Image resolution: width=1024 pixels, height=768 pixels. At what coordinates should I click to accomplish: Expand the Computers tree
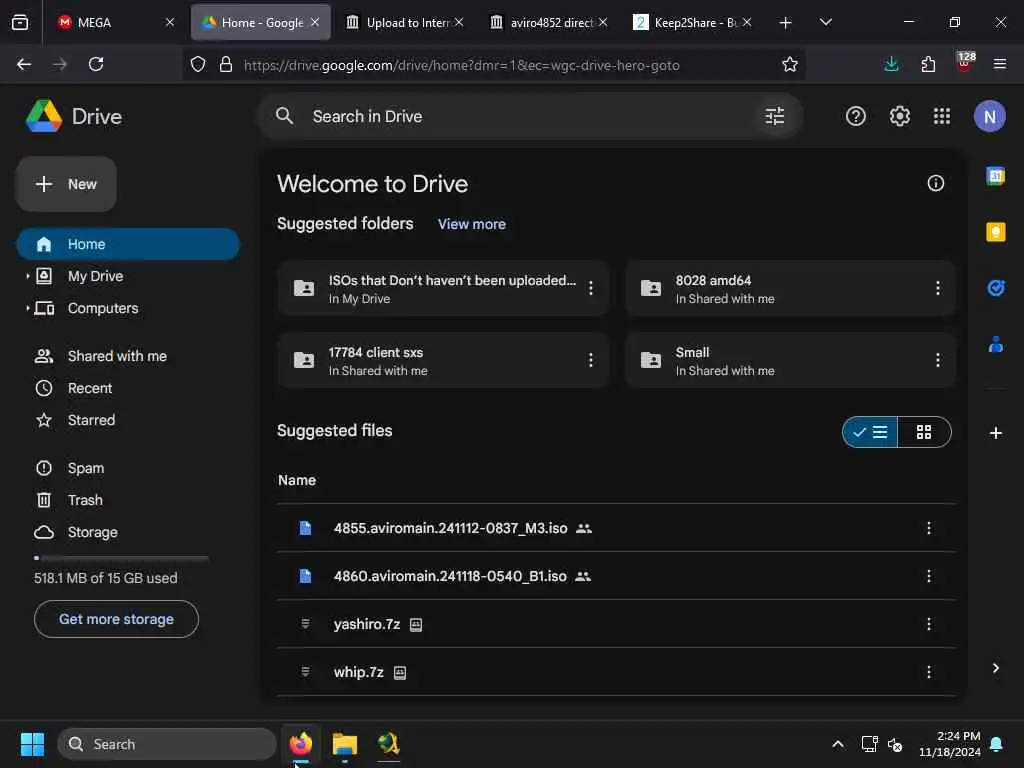[x=27, y=308]
